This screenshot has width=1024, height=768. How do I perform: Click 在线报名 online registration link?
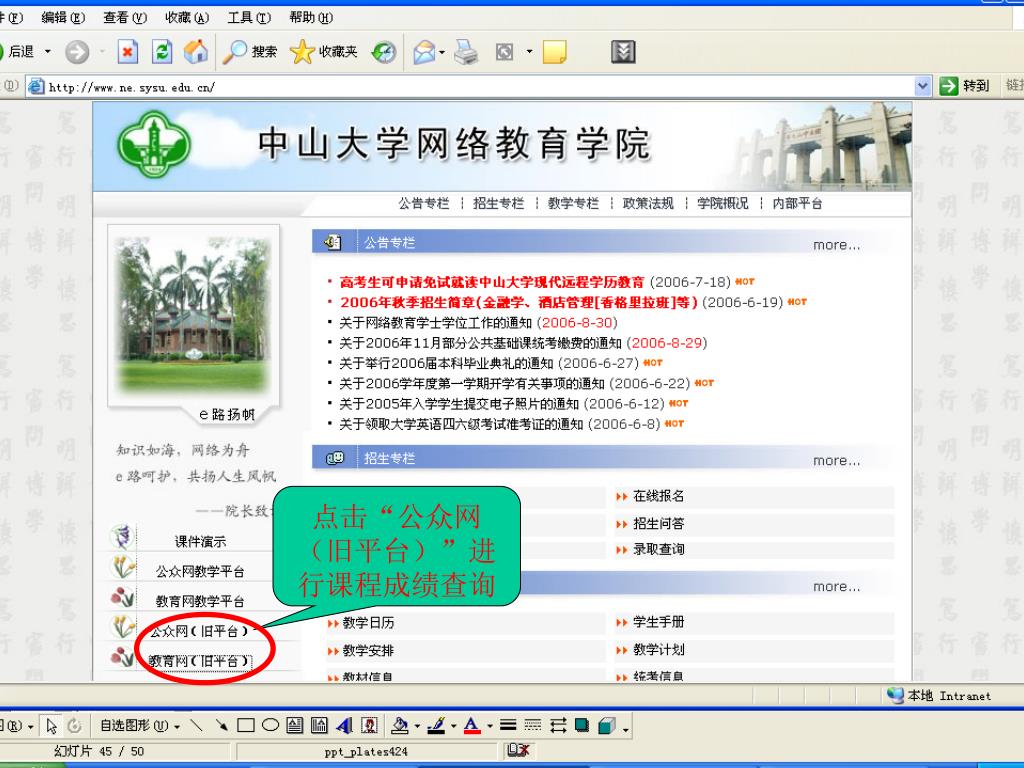[x=658, y=496]
